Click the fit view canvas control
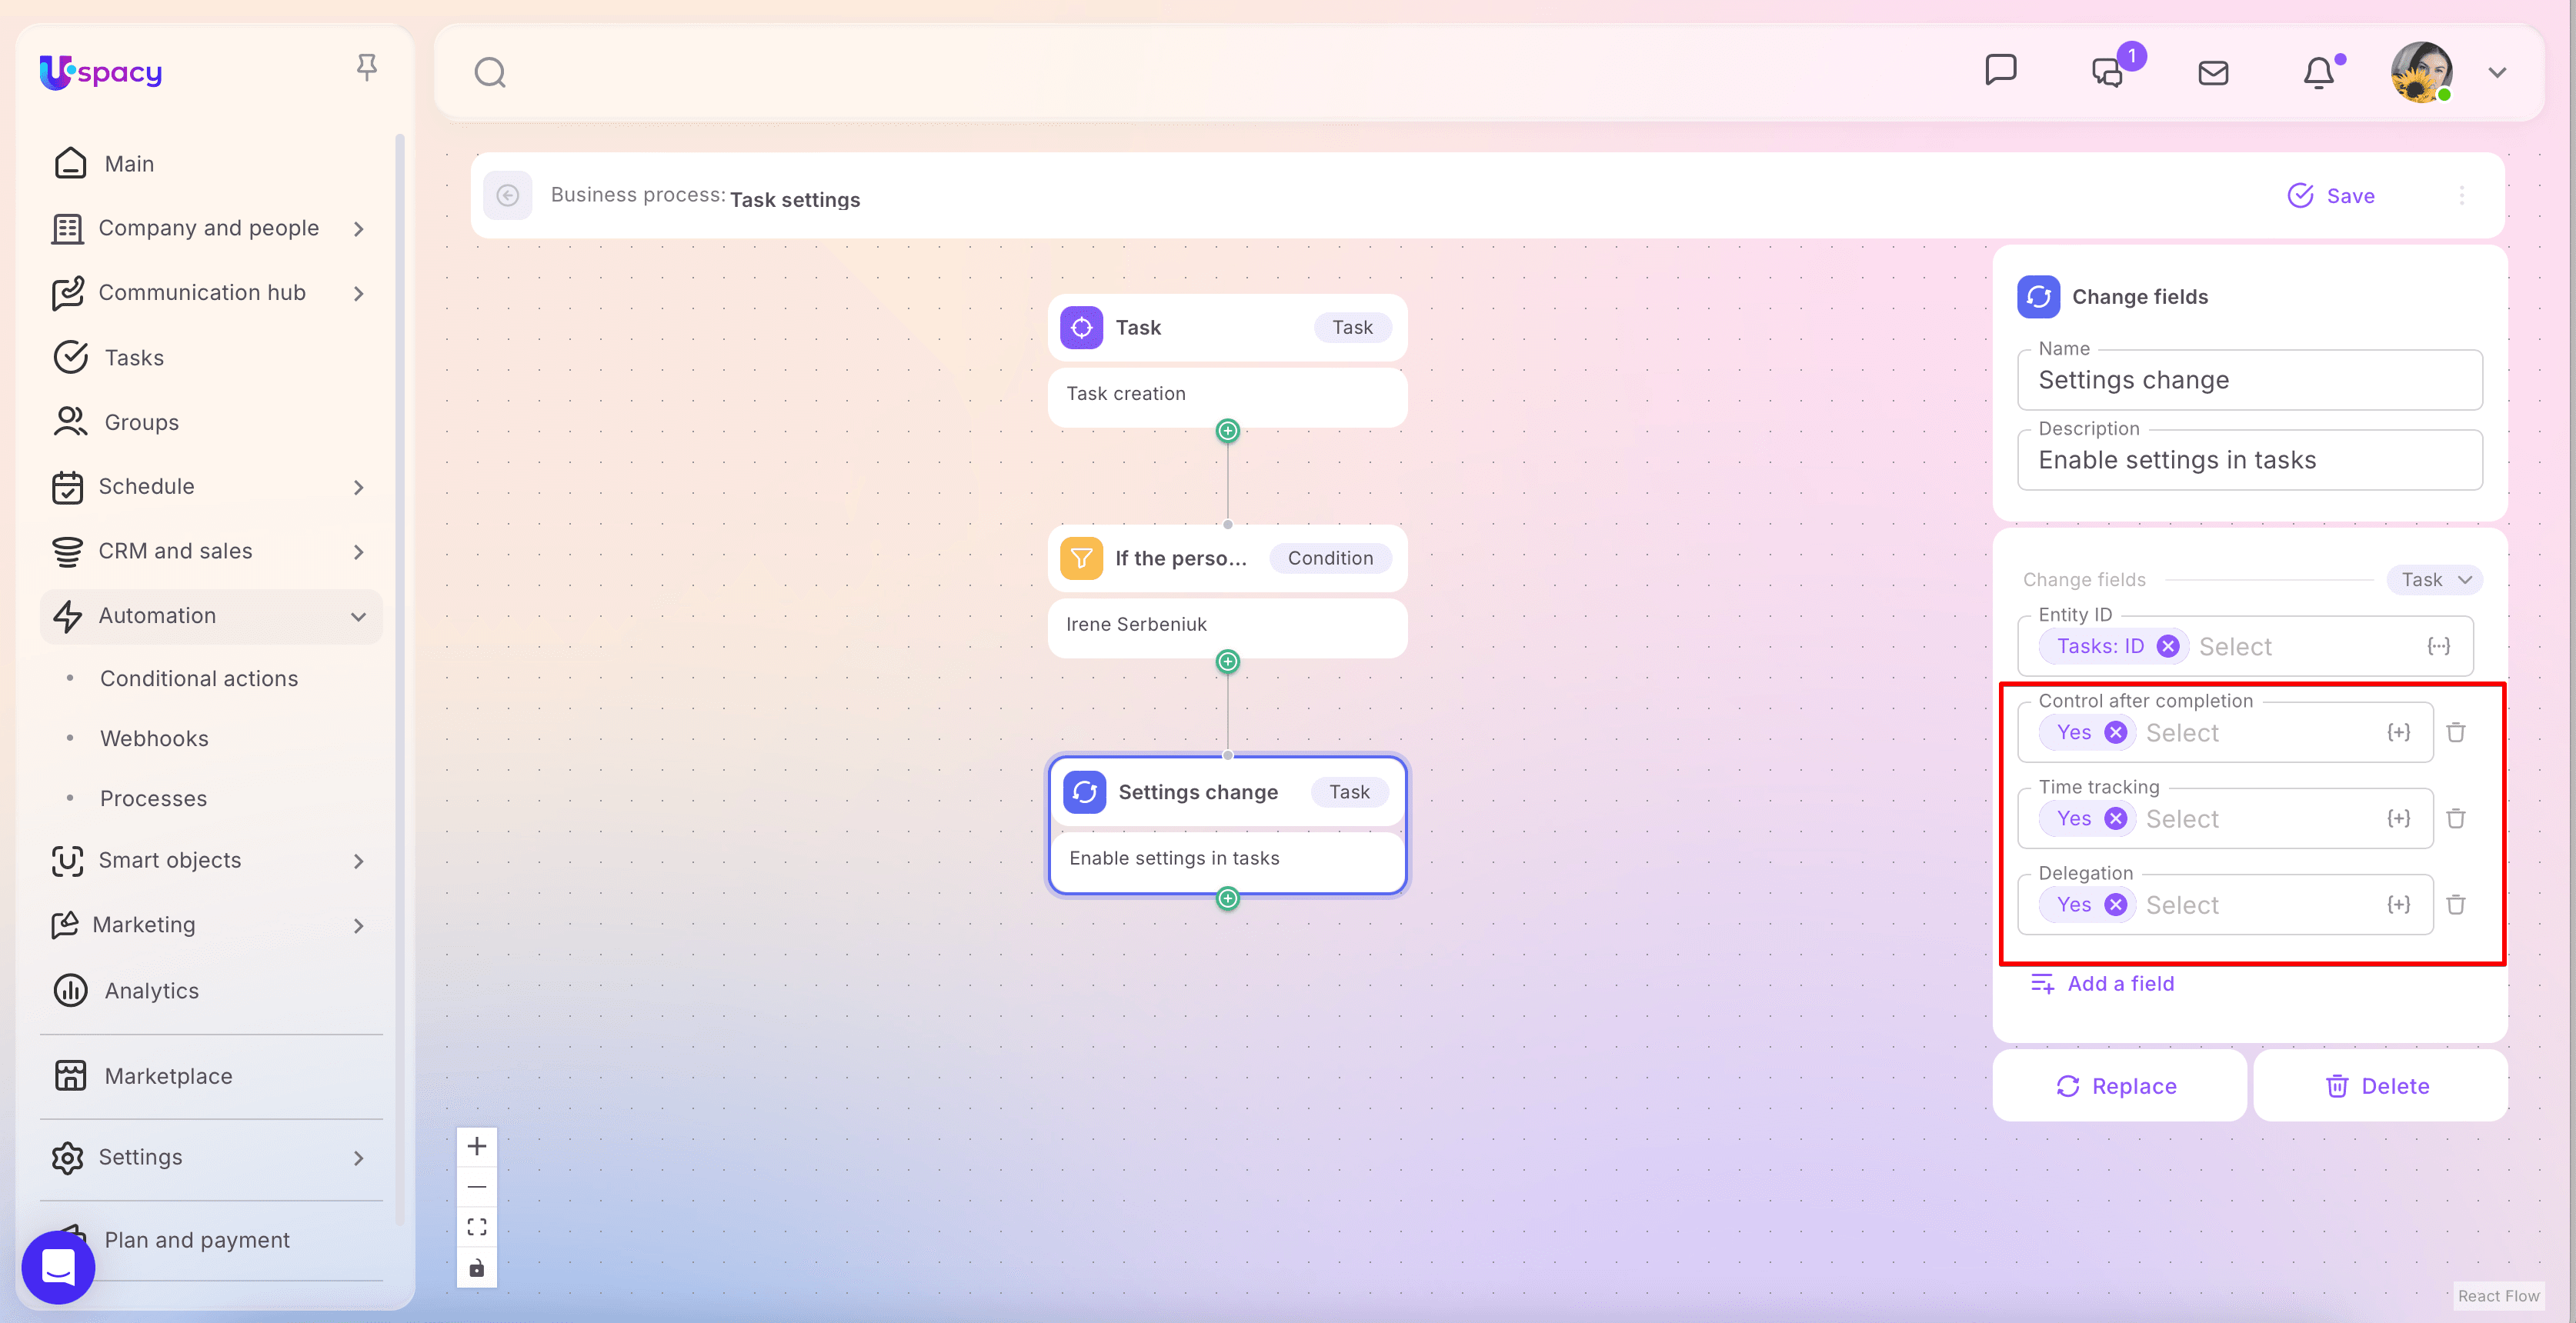 [477, 1227]
